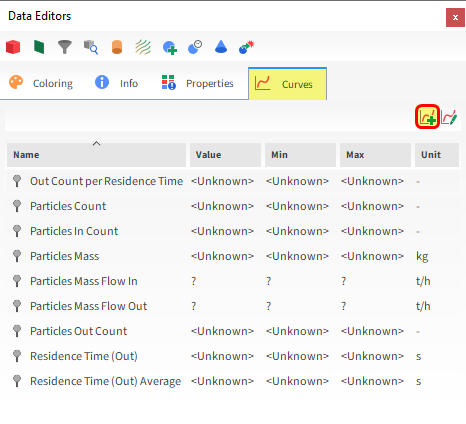Image resolution: width=466 pixels, height=424 pixels.
Task: Open the cube inspector magnifier icon
Action: pyautogui.click(x=91, y=47)
